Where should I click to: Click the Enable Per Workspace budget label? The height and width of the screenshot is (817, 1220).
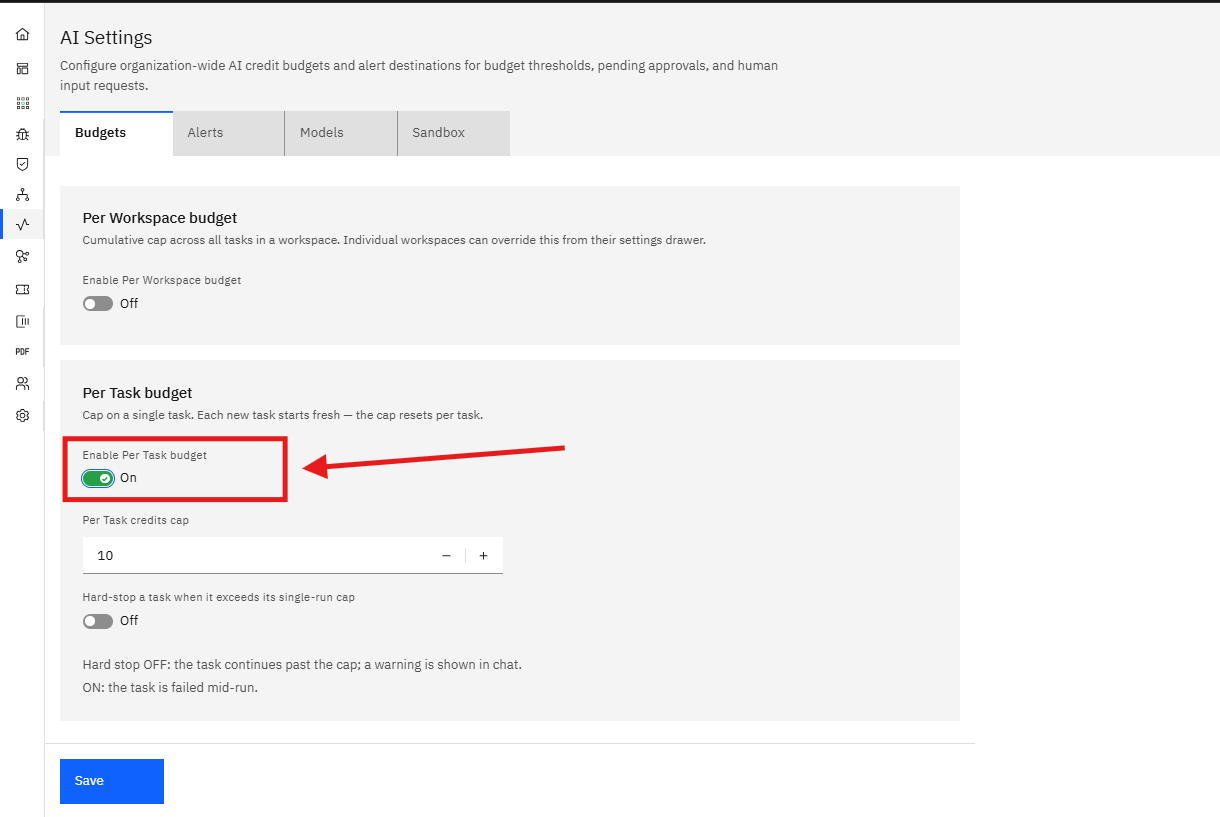tap(162, 280)
